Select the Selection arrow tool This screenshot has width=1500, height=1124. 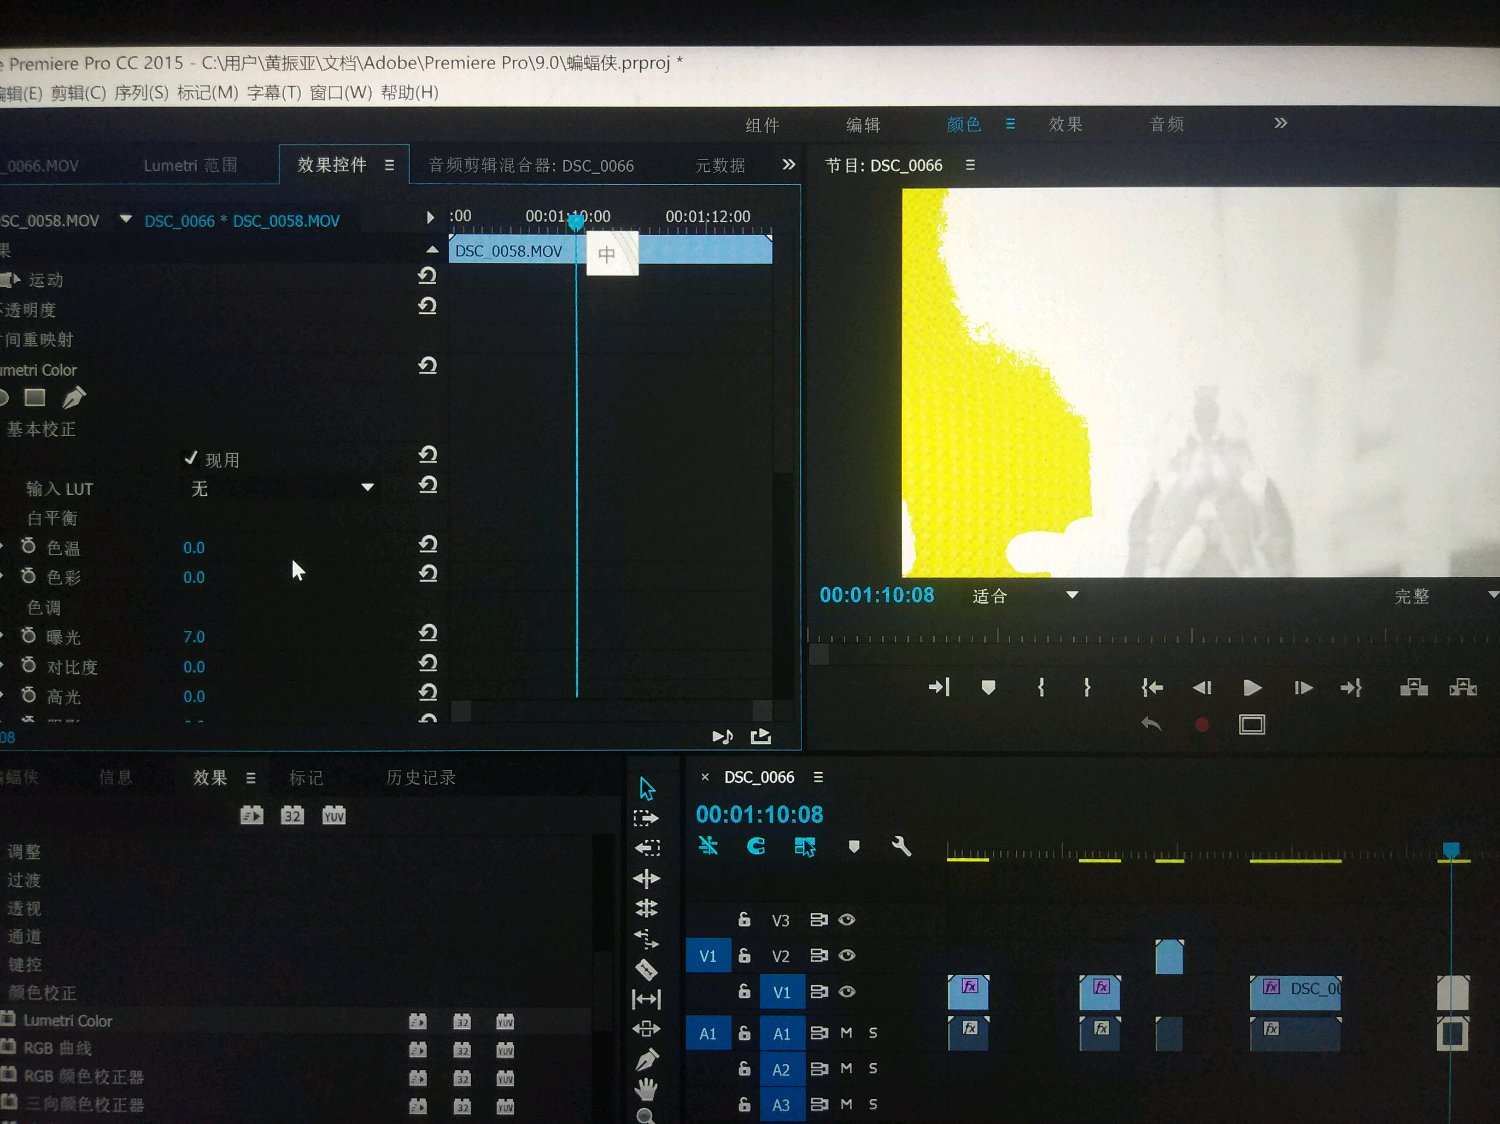pos(647,789)
